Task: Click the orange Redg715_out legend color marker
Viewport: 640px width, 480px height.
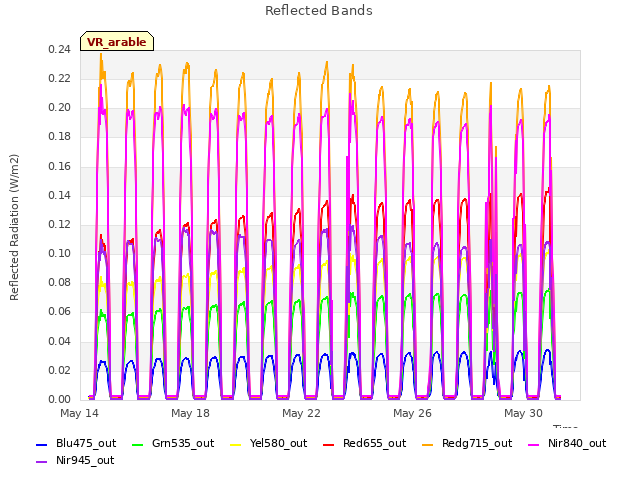Action: click(428, 444)
